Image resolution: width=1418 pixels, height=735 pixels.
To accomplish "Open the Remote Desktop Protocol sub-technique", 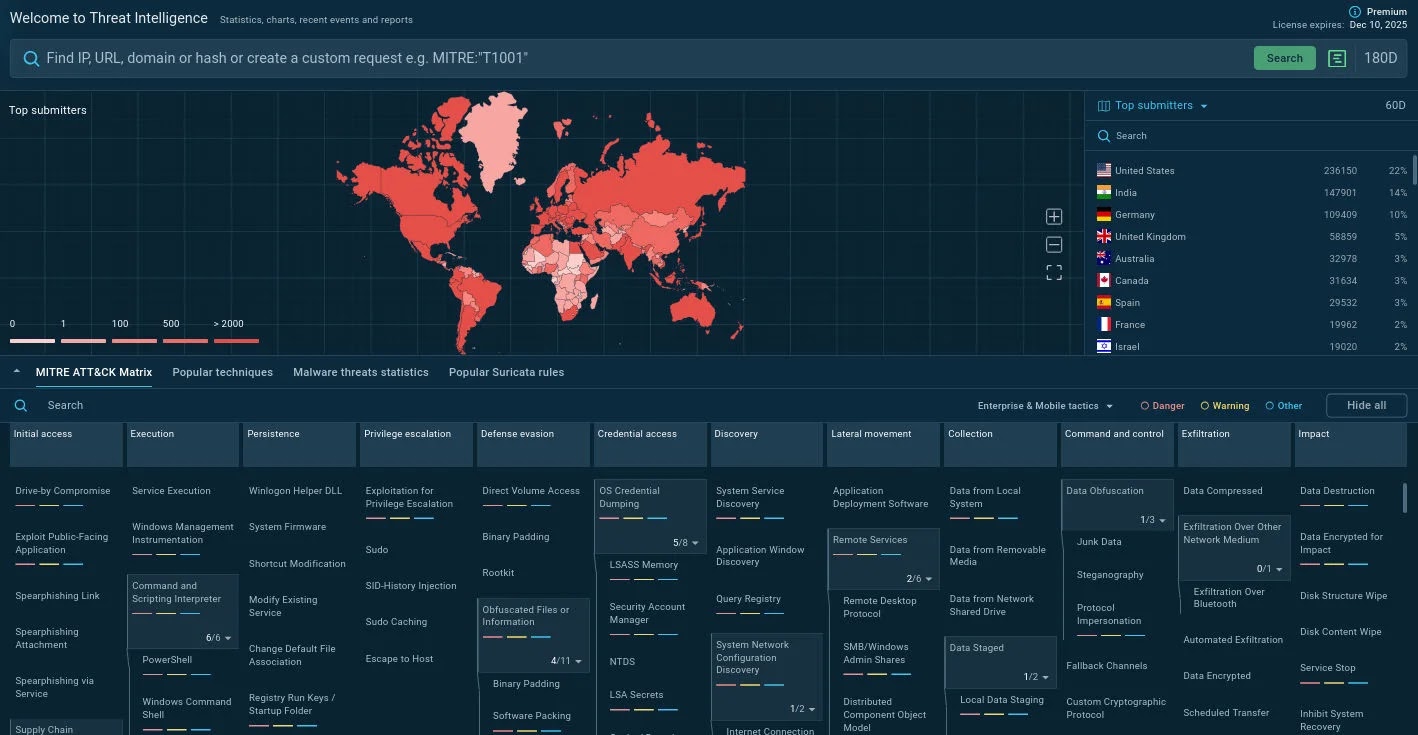I will coord(880,607).
